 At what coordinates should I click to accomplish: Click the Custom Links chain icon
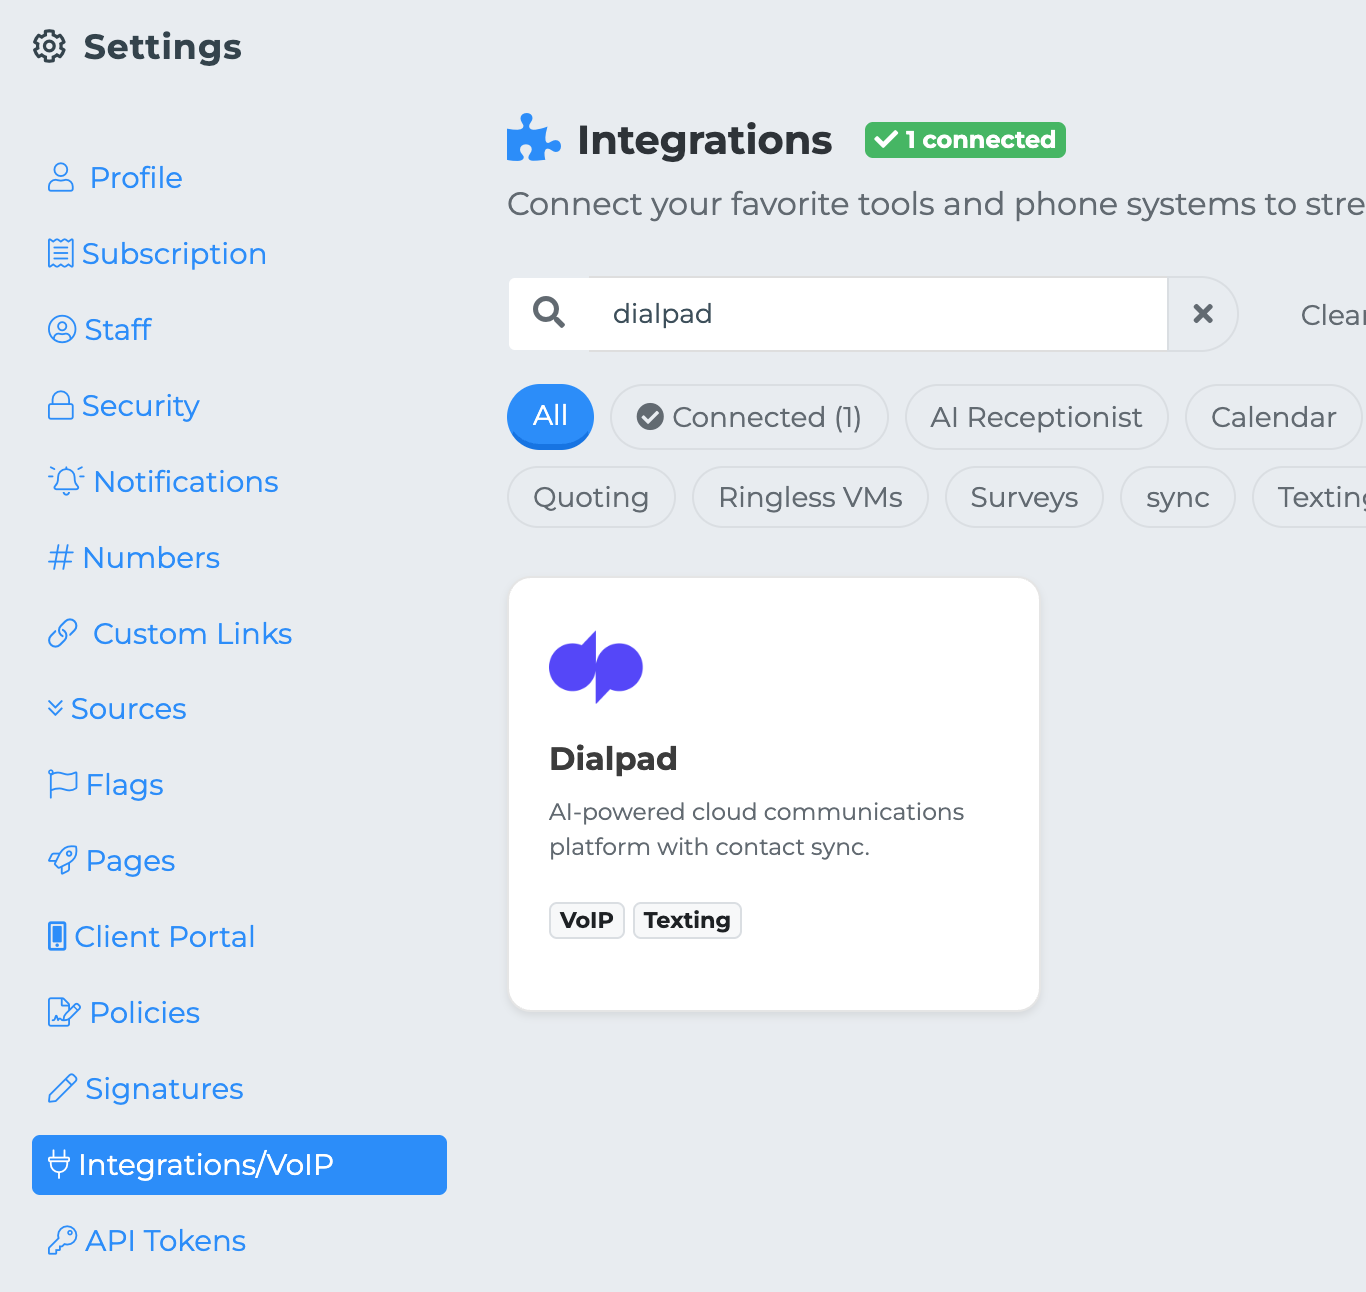(62, 633)
